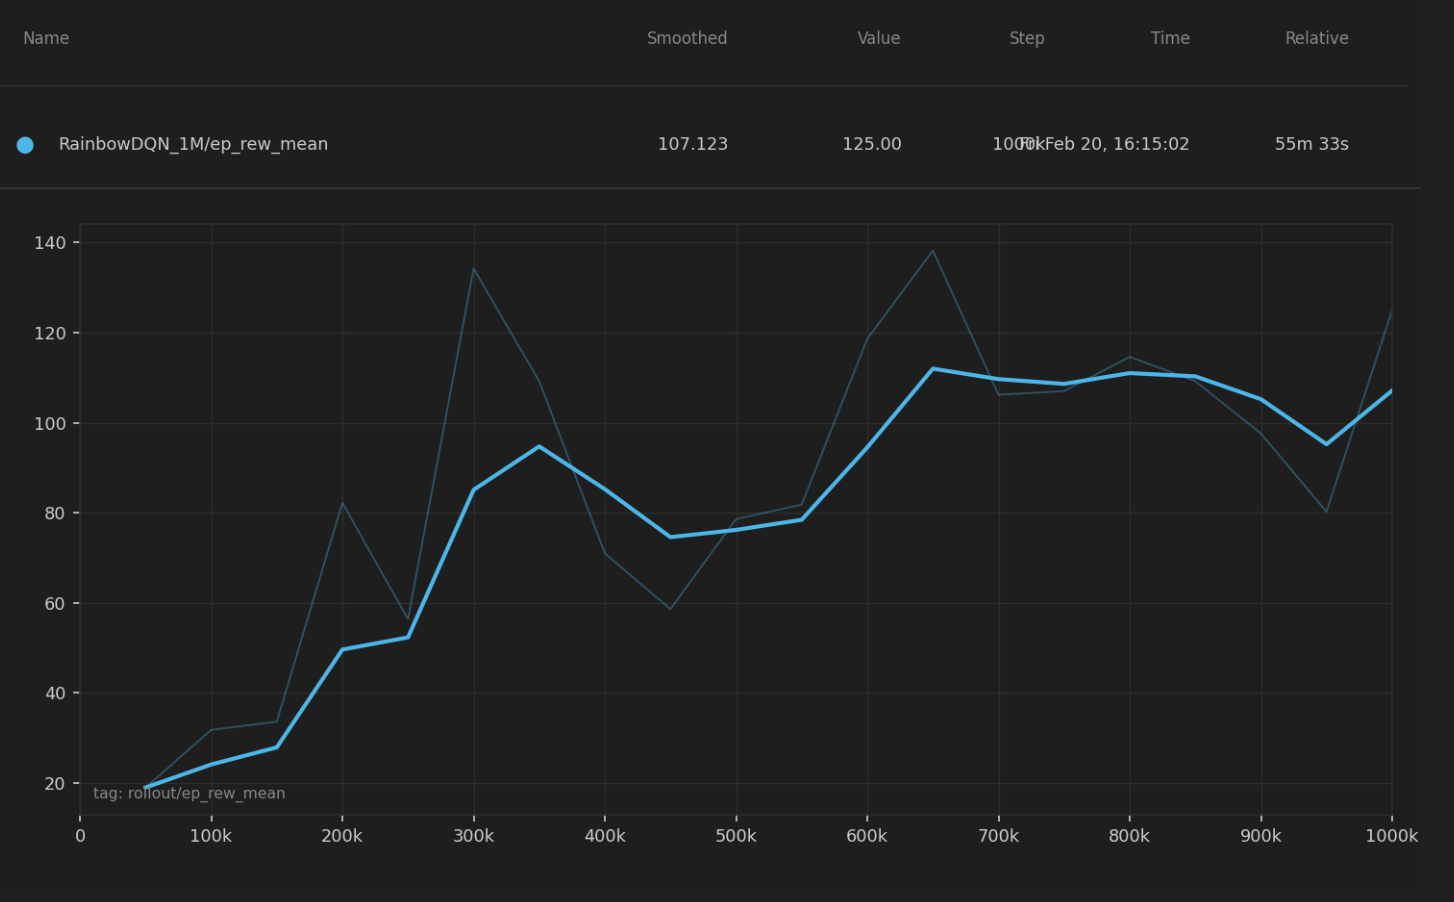Click the raw curve's dip at 450k
Image resolution: width=1454 pixels, height=902 pixels.
point(670,608)
